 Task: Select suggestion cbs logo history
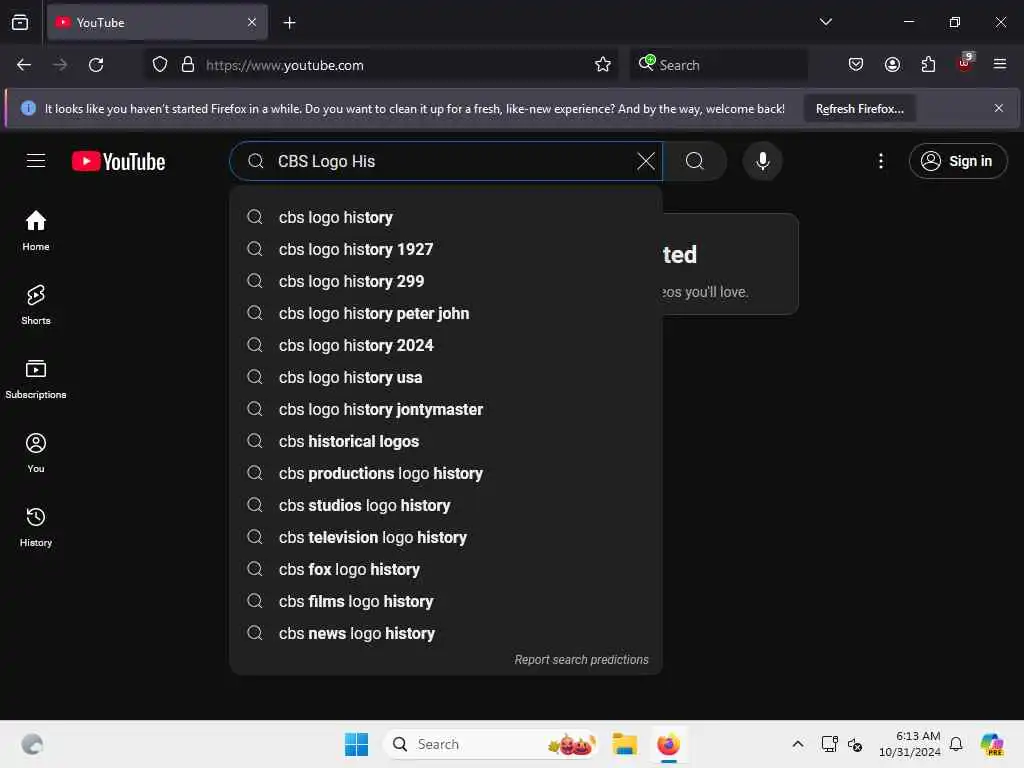click(446, 217)
